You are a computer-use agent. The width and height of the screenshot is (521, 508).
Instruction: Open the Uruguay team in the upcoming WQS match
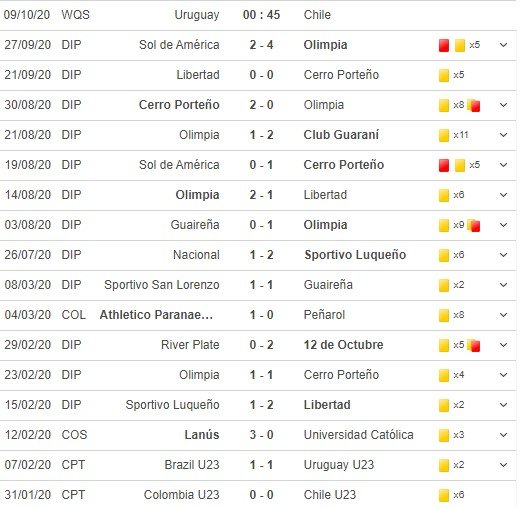pos(197,15)
